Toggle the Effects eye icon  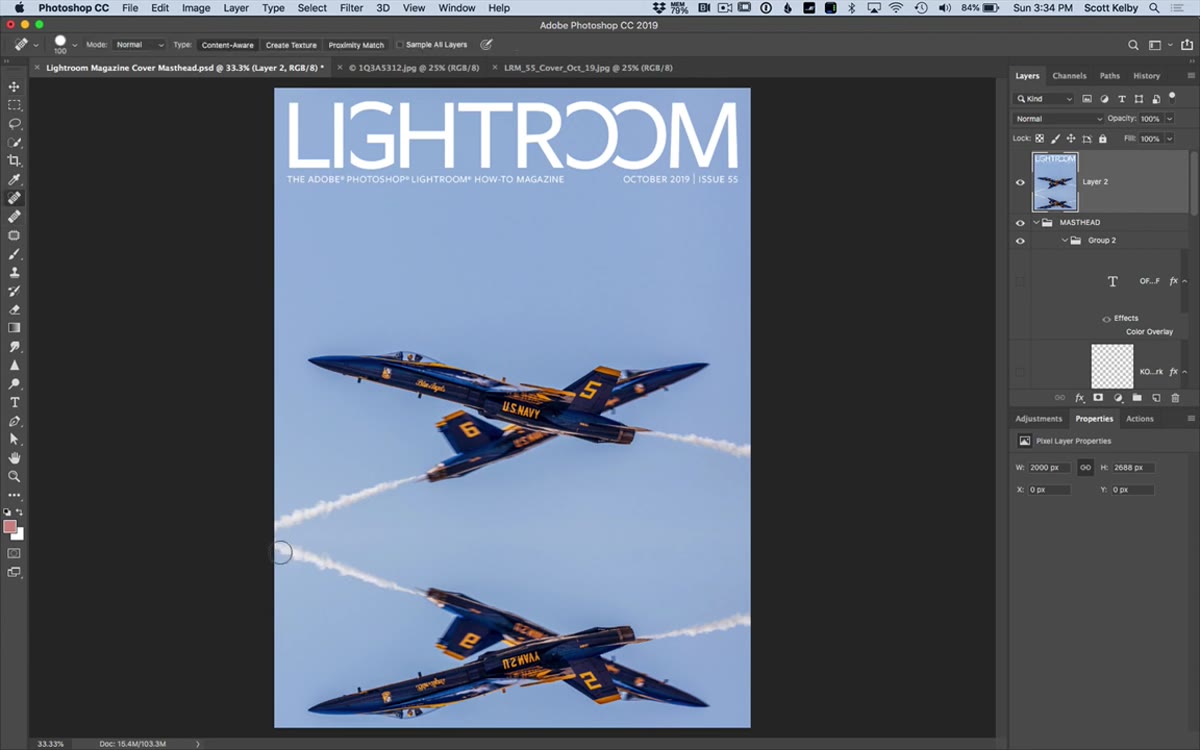(1106, 318)
